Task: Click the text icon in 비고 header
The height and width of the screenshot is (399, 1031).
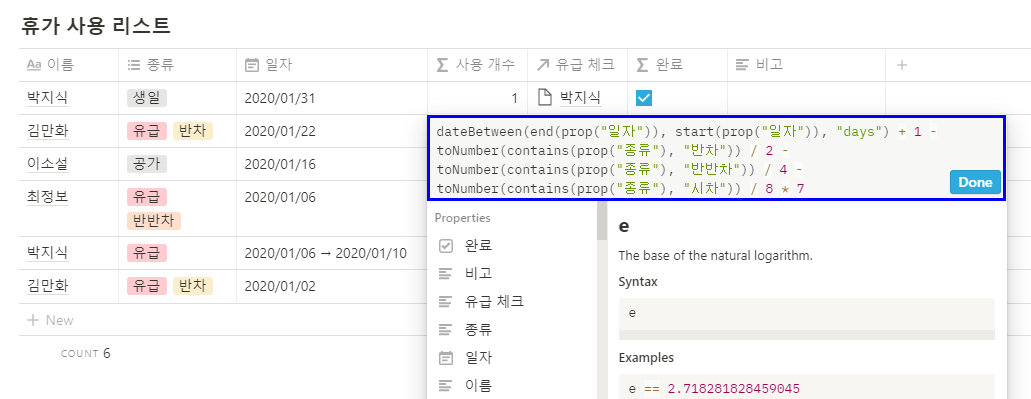Action: (x=742, y=65)
